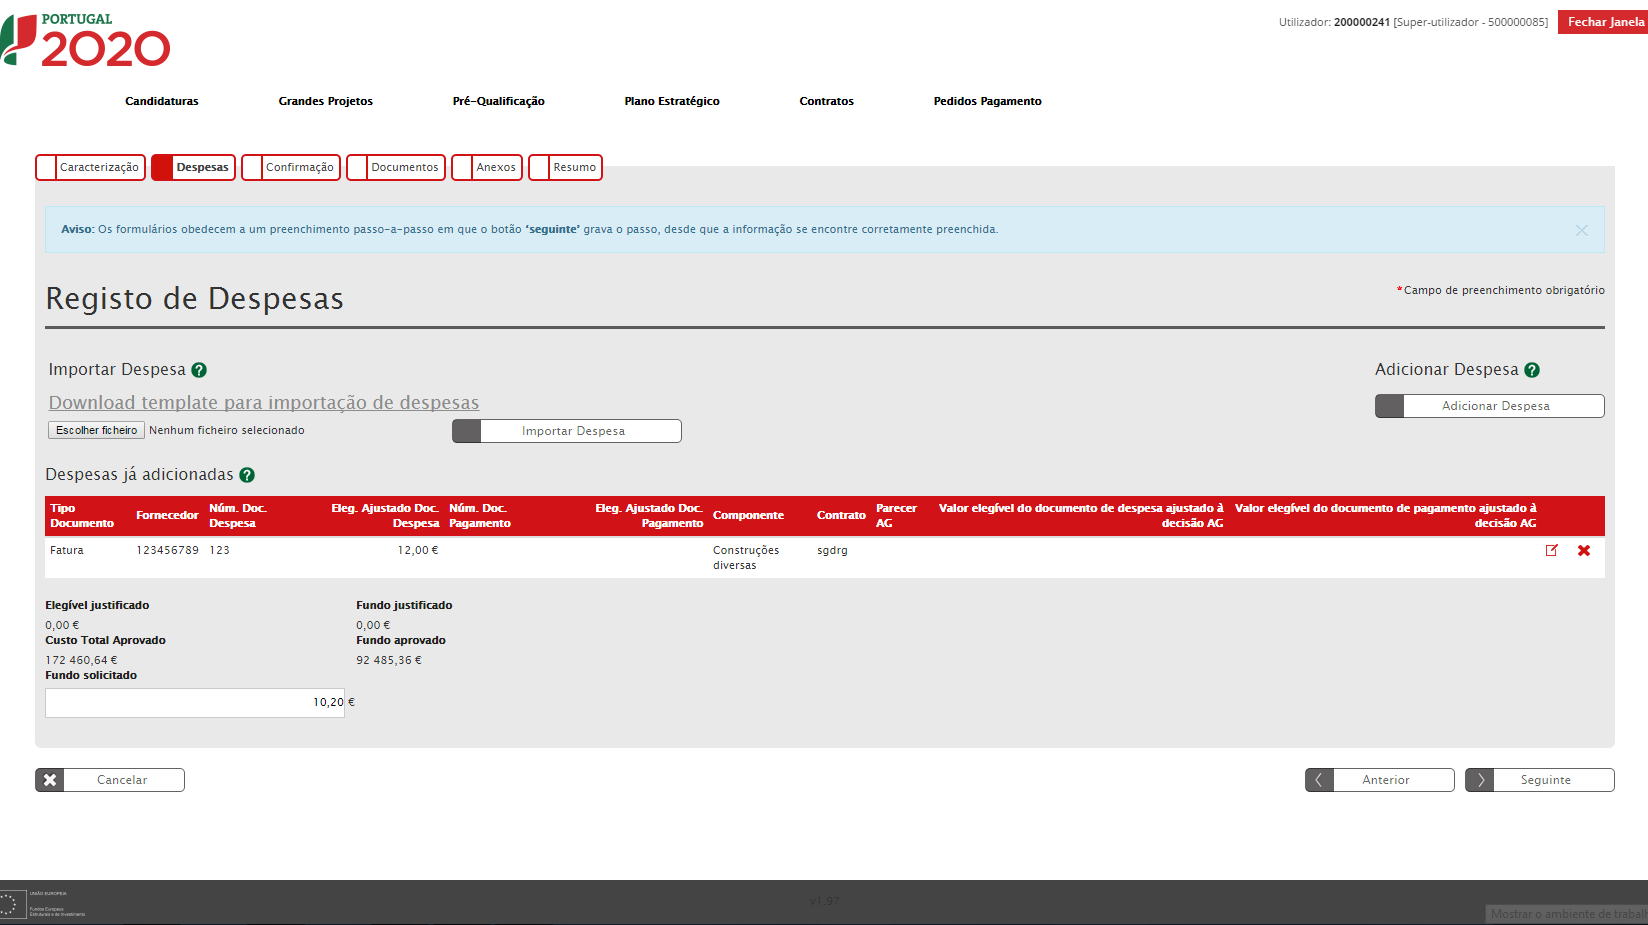Go back with the Anterior button
Image resolution: width=1648 pixels, height=925 pixels.
pyautogui.click(x=1380, y=780)
